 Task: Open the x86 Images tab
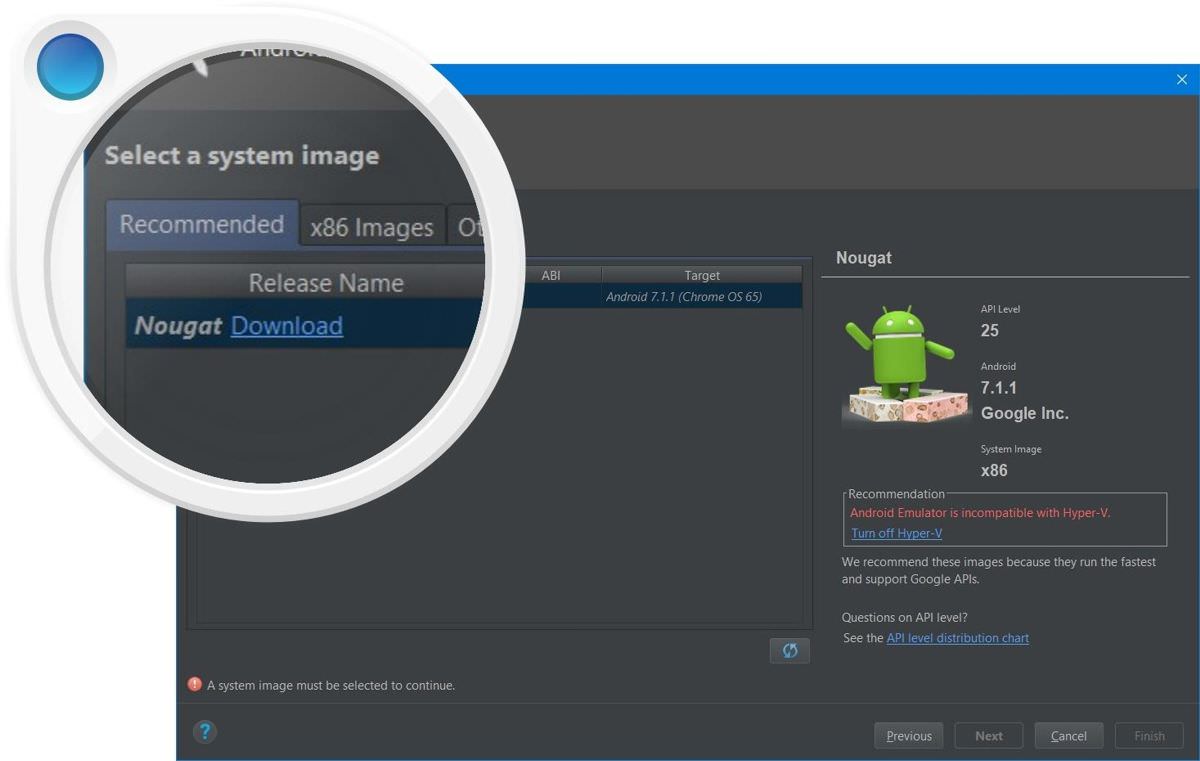[x=372, y=228]
